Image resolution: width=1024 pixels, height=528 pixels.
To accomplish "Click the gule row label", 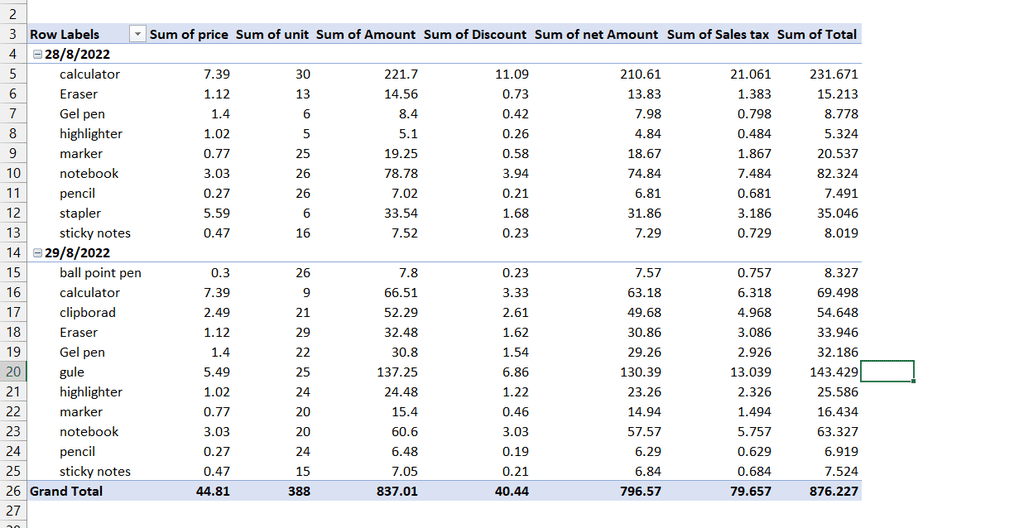I will (72, 372).
